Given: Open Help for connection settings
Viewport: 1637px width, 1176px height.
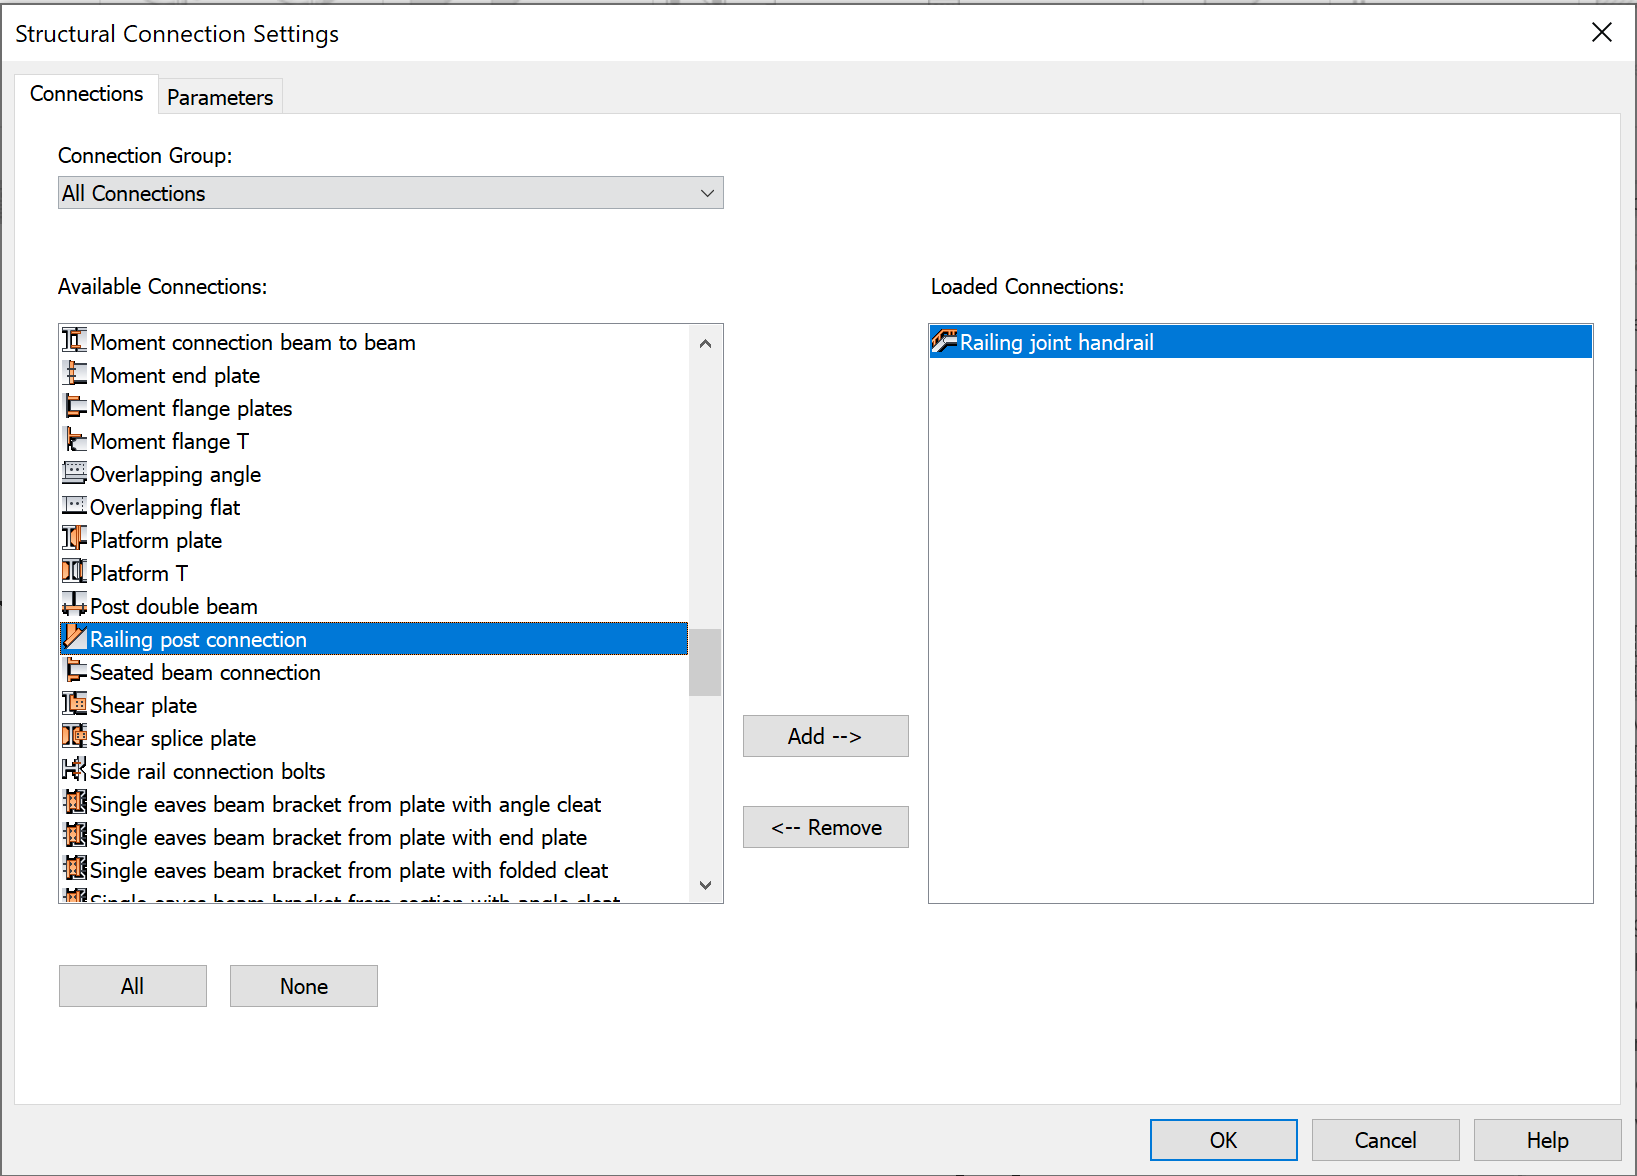Looking at the screenshot, I should [x=1548, y=1140].
